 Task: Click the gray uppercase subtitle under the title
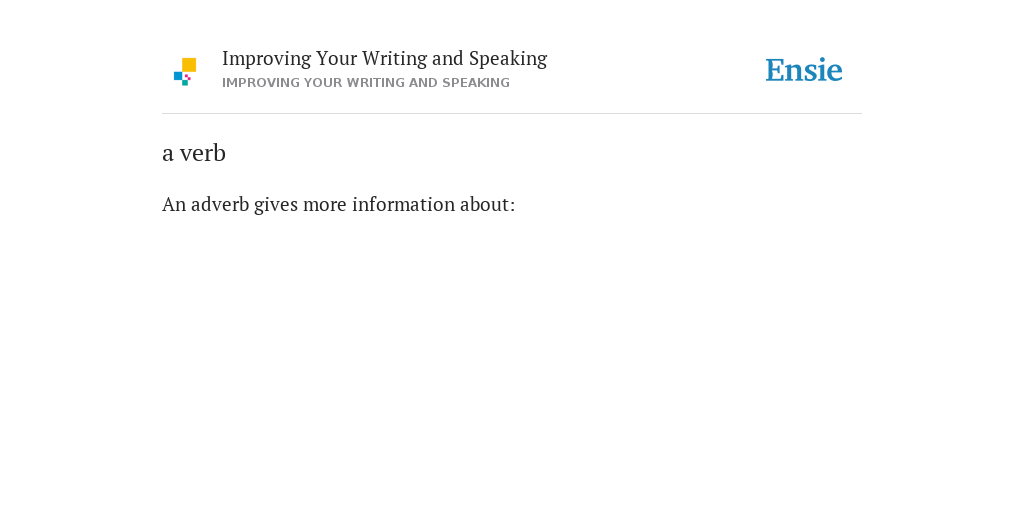click(366, 83)
